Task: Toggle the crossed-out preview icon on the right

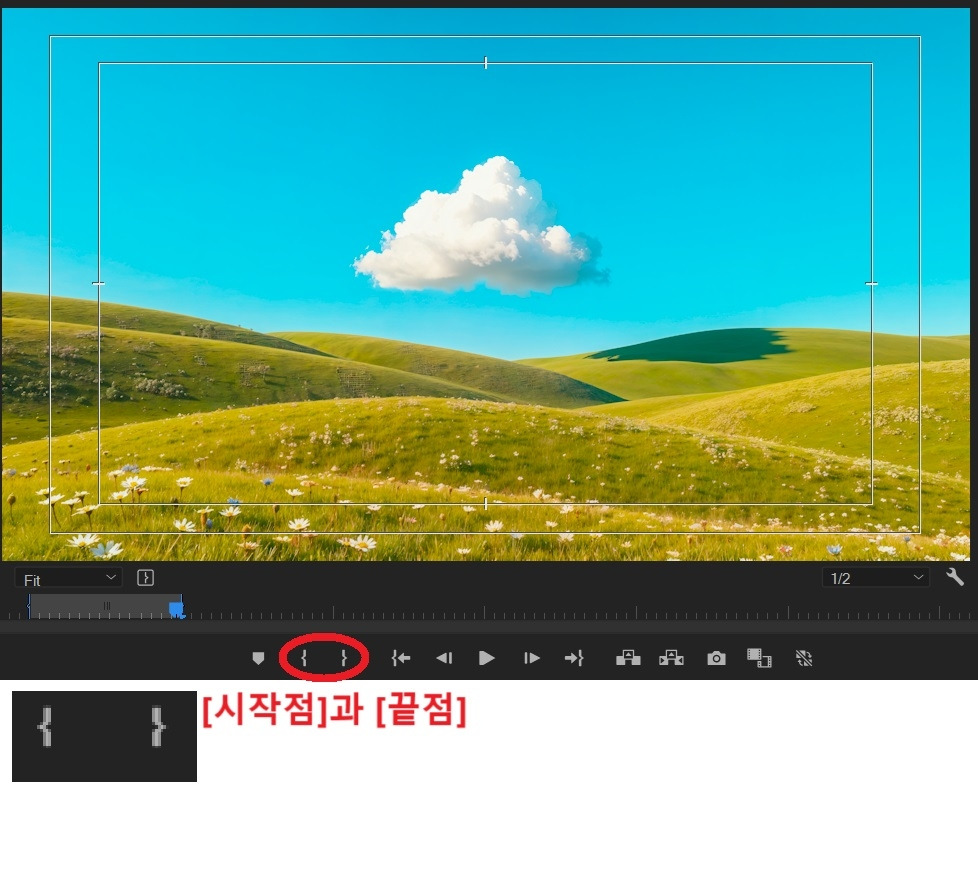Action: point(804,658)
